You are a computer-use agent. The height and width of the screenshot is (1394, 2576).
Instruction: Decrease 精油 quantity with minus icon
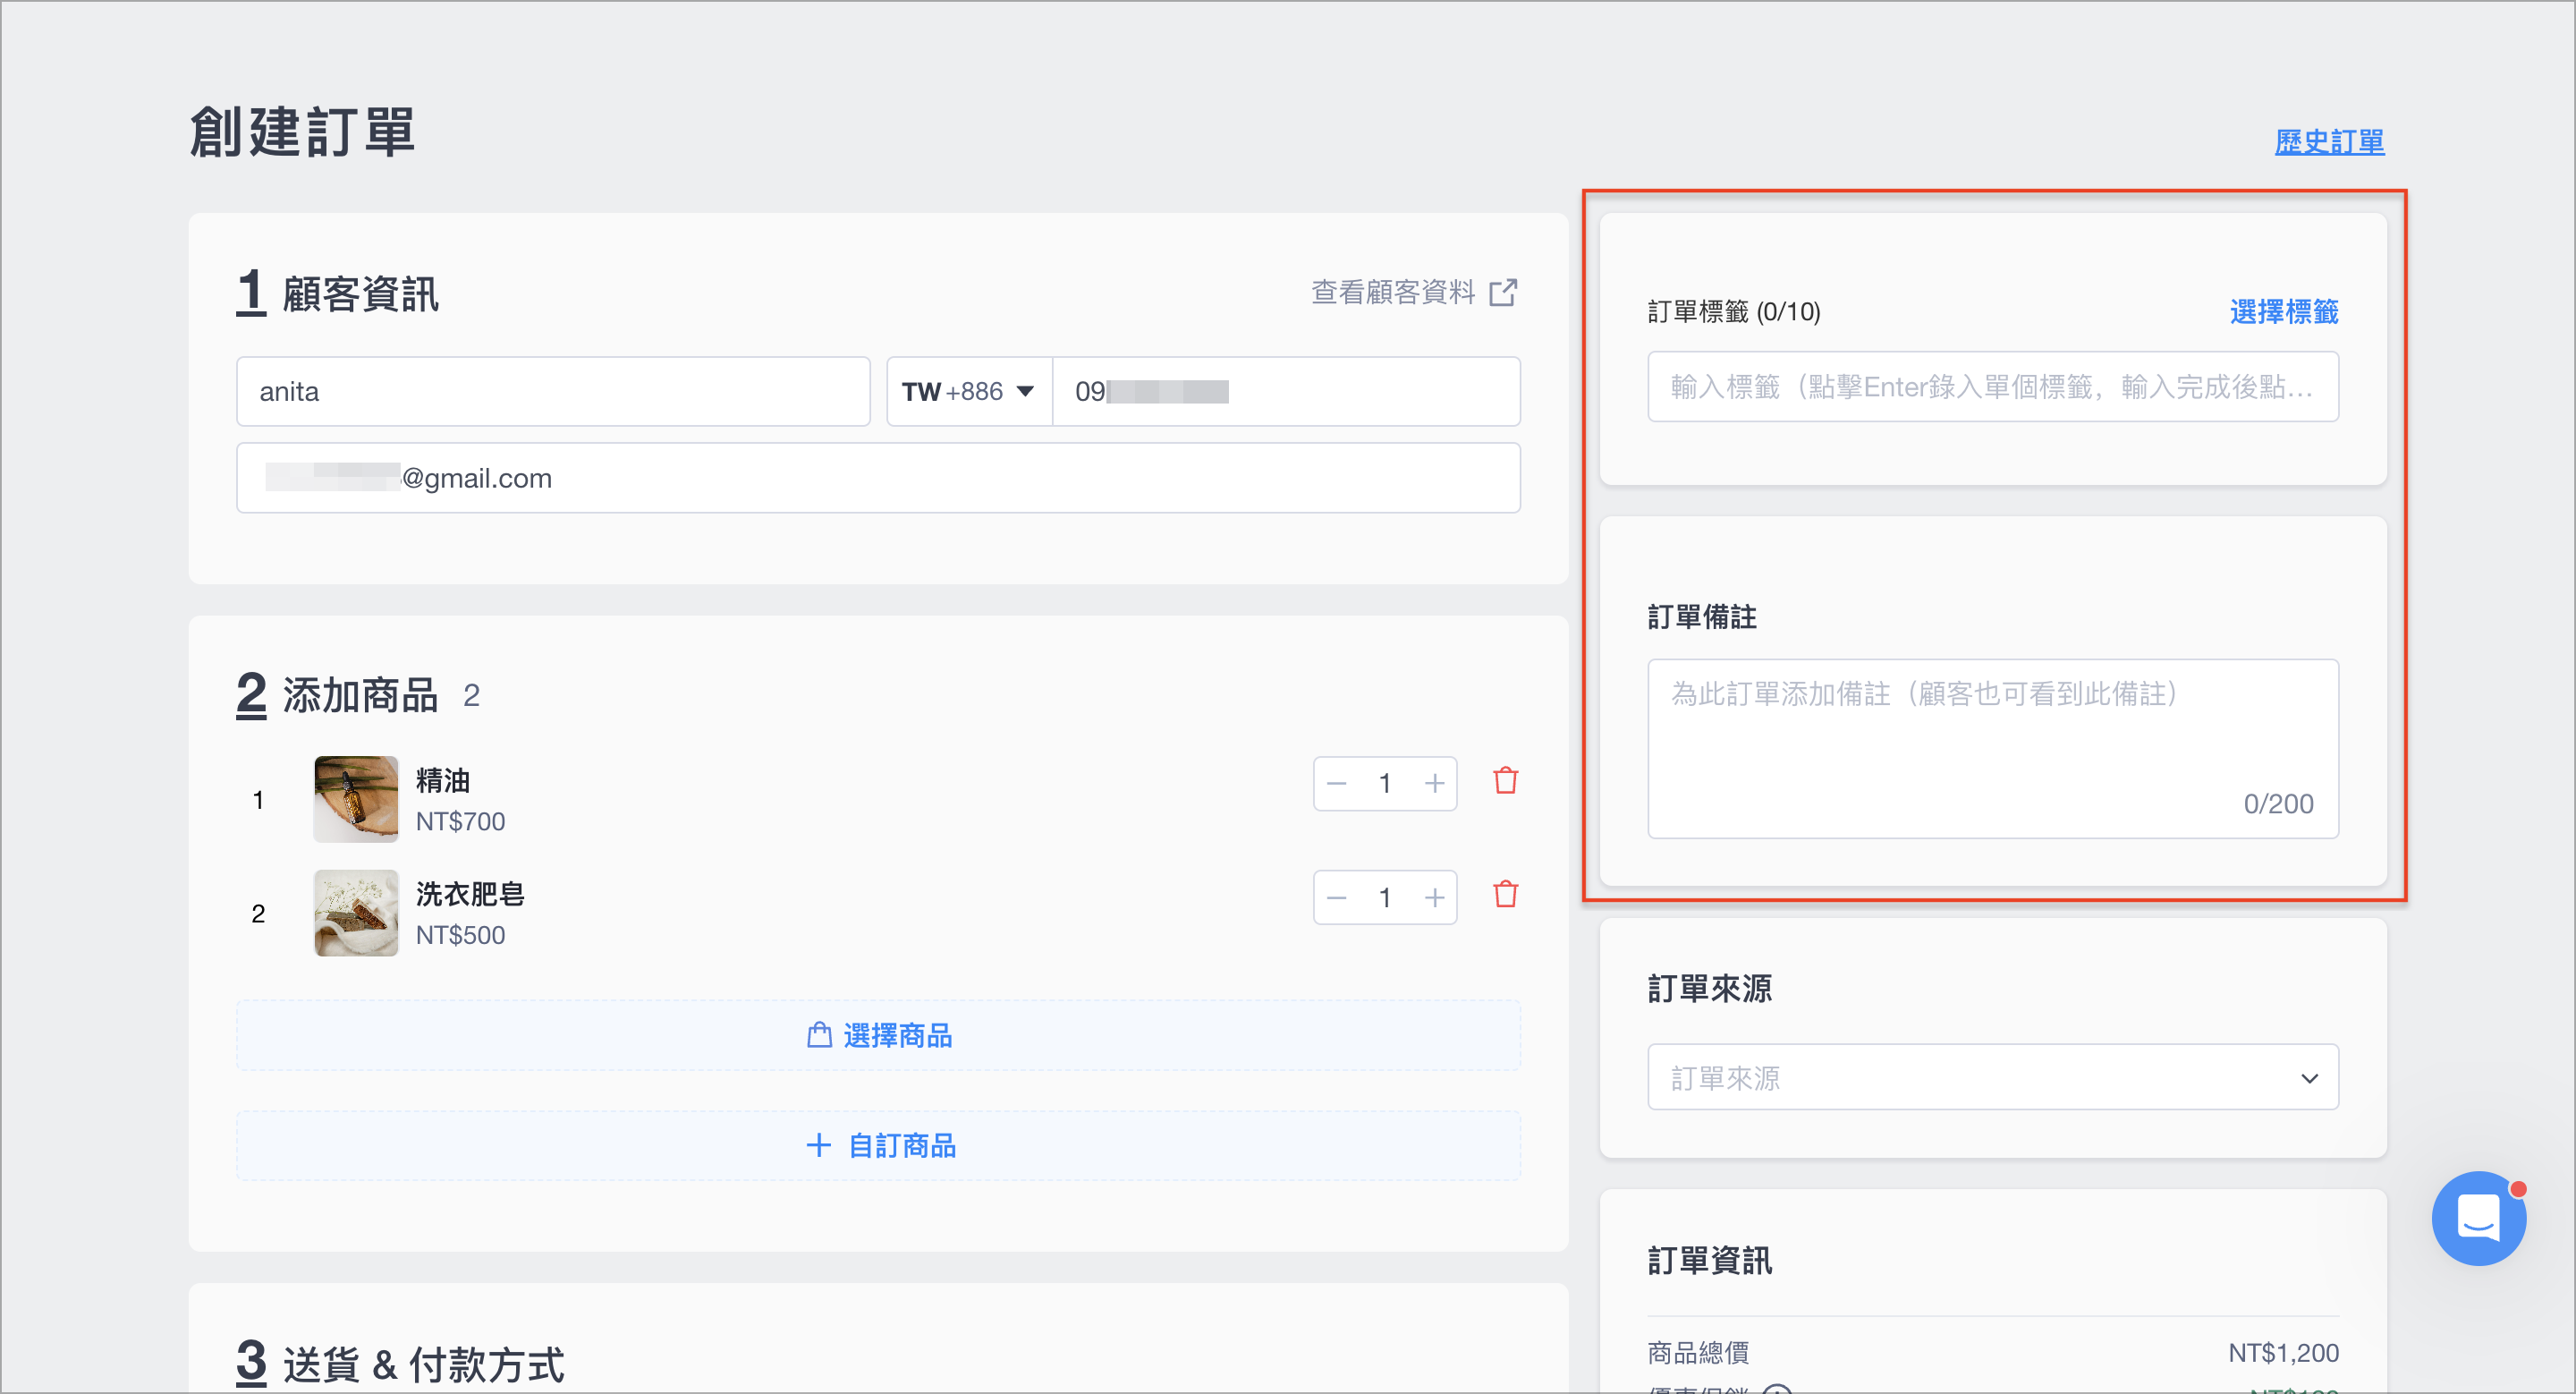1337,784
